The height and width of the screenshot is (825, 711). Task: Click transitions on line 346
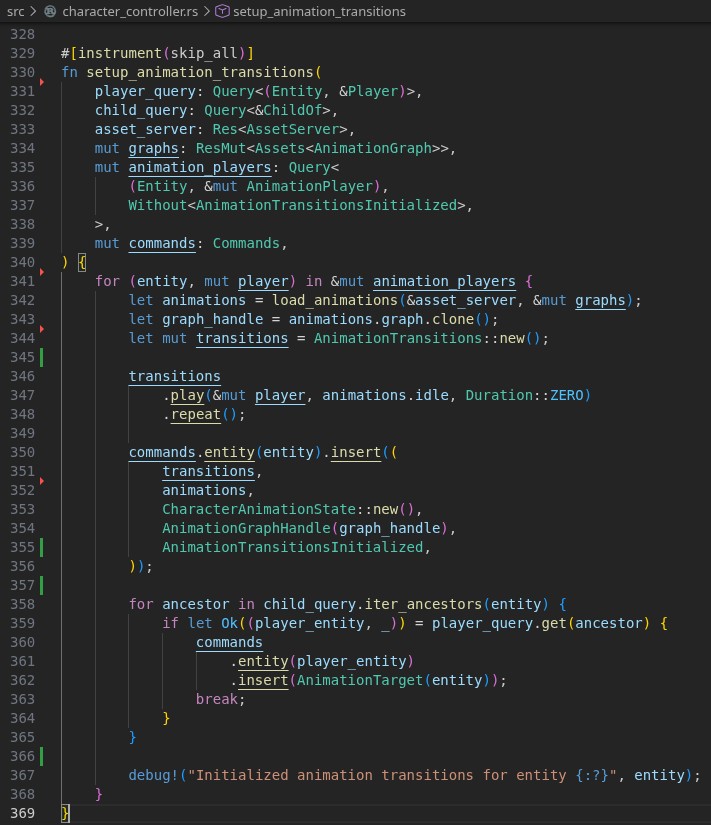click(x=175, y=376)
